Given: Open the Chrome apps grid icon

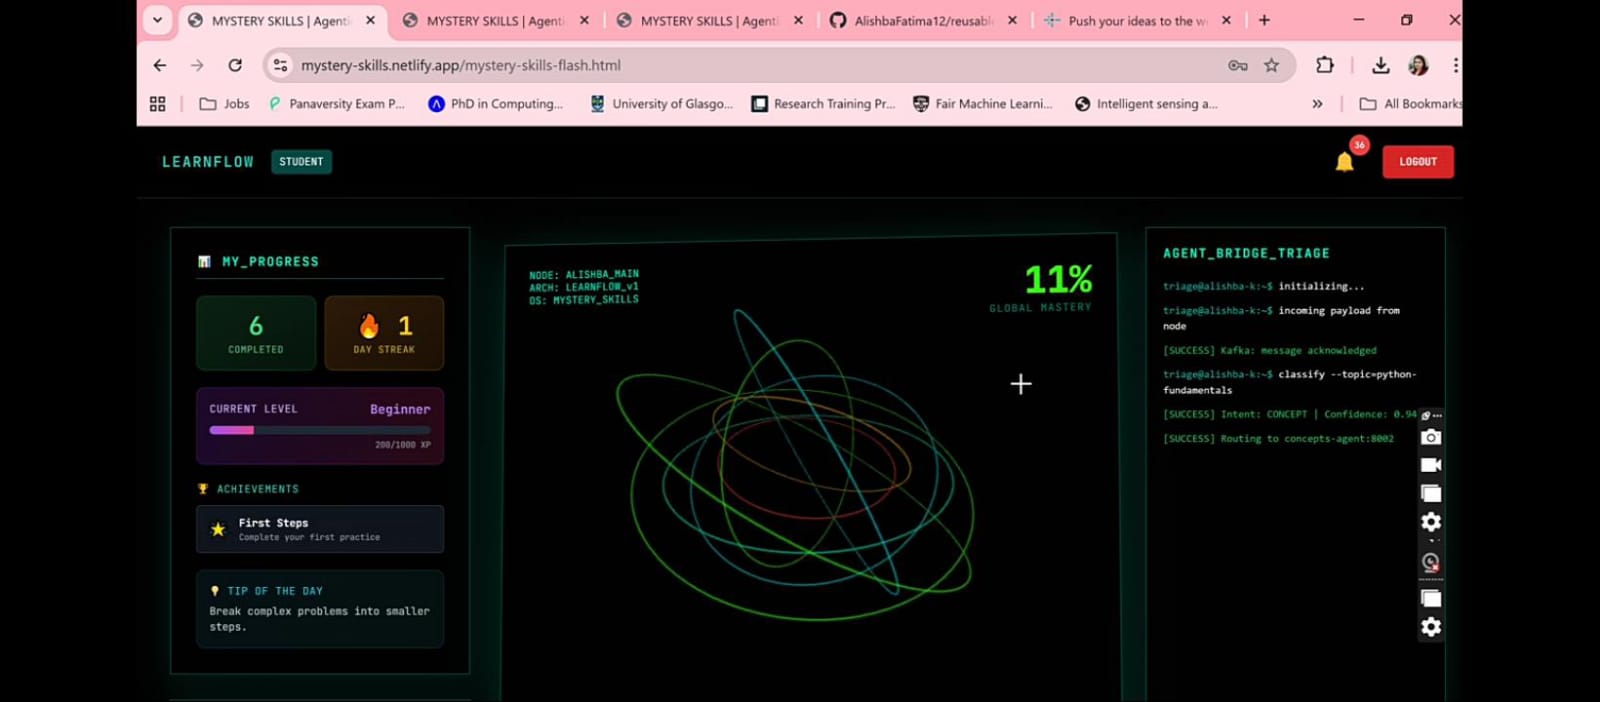Looking at the screenshot, I should tap(157, 104).
